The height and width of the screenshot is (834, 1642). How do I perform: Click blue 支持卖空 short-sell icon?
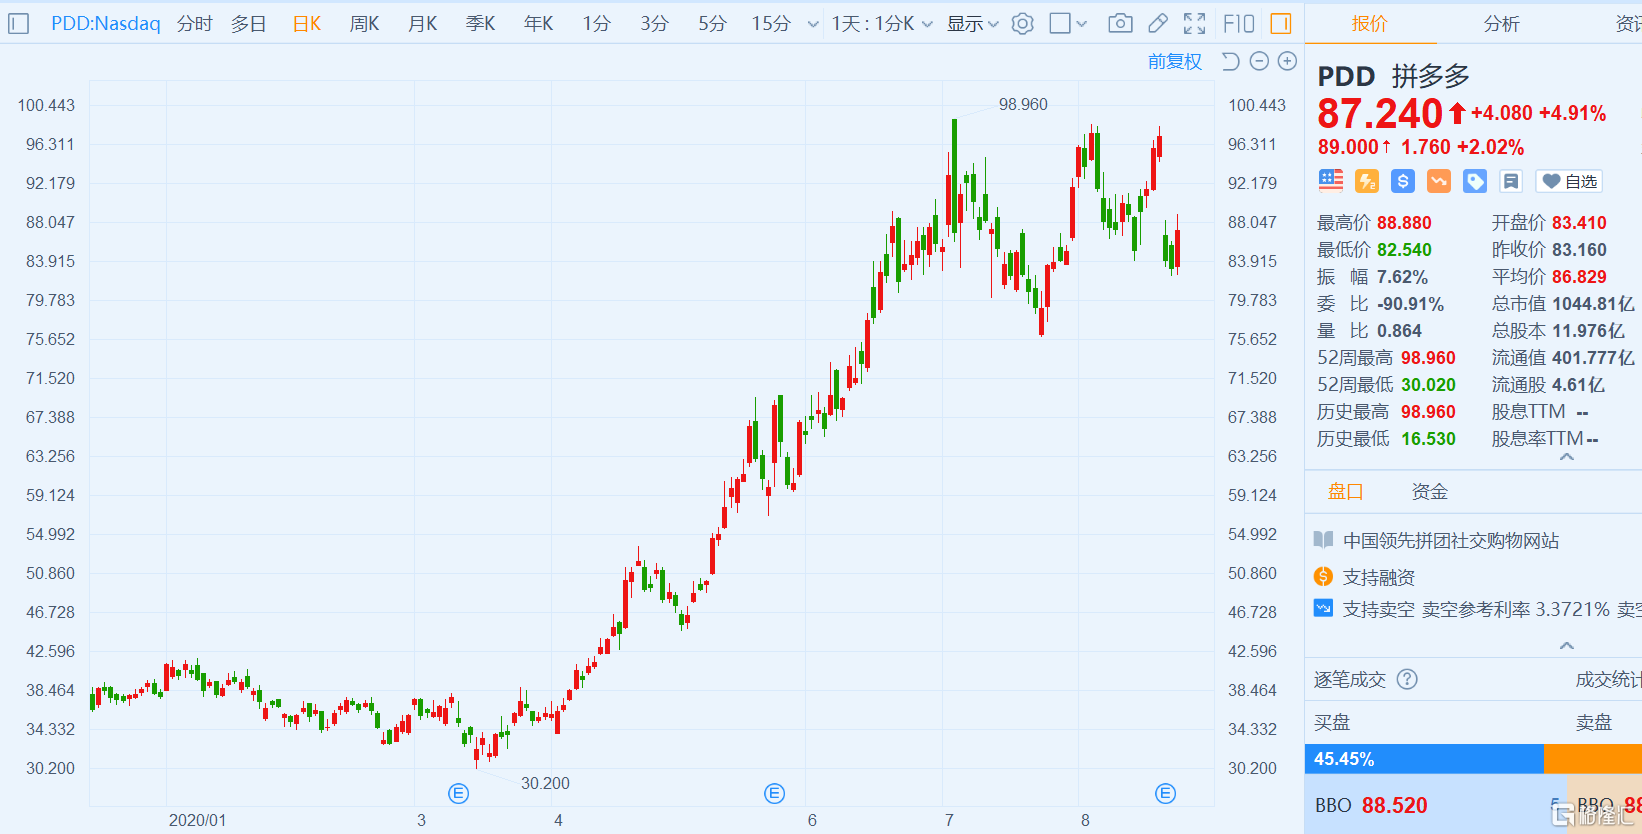point(1323,608)
